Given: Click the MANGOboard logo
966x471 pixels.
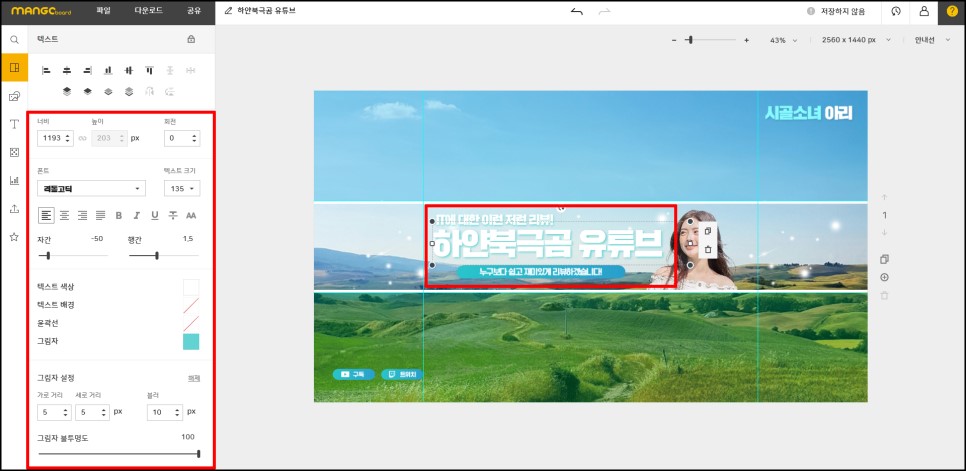Looking at the screenshot, I should click(41, 11).
